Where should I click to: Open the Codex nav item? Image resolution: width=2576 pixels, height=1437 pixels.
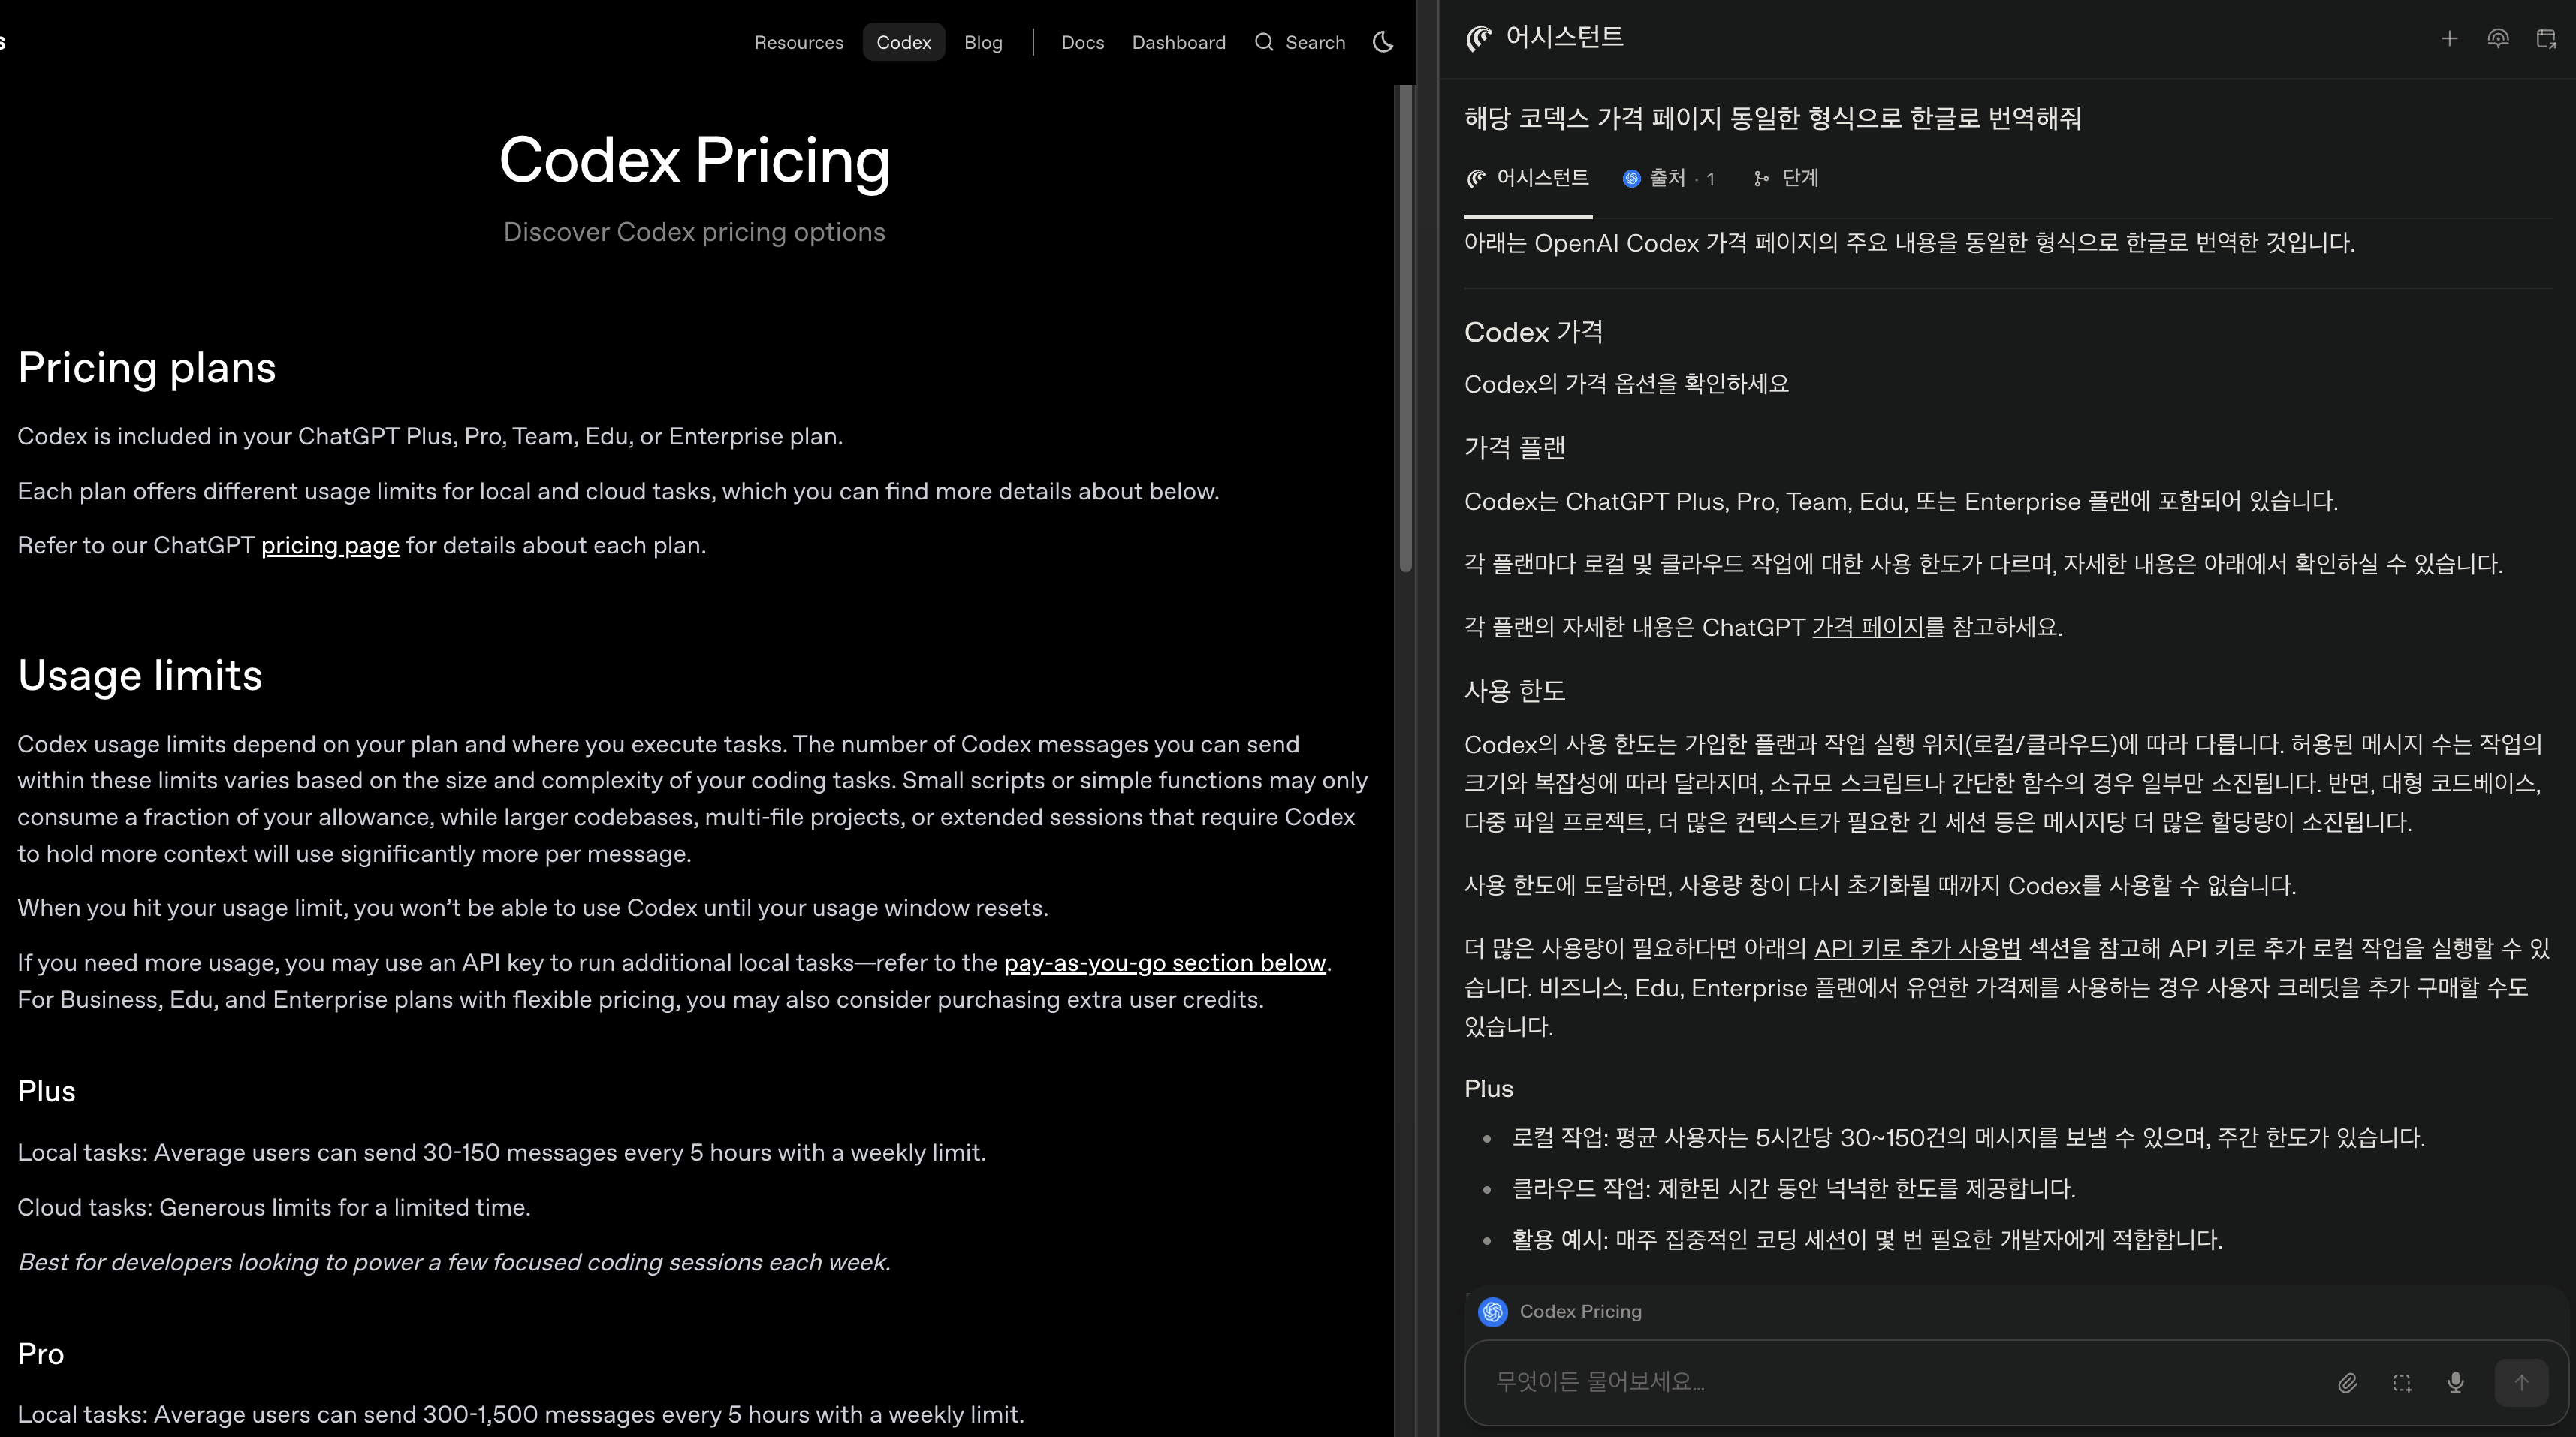point(903,42)
